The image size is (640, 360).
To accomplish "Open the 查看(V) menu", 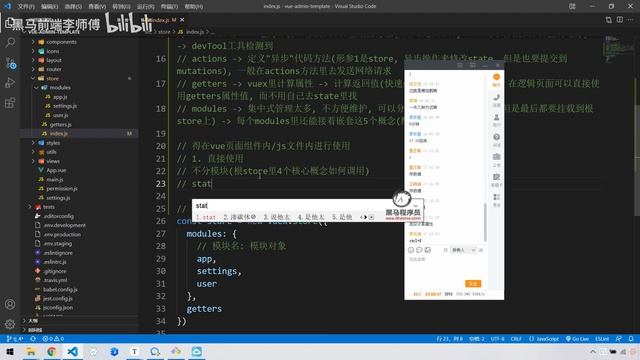I will [x=97, y=7].
